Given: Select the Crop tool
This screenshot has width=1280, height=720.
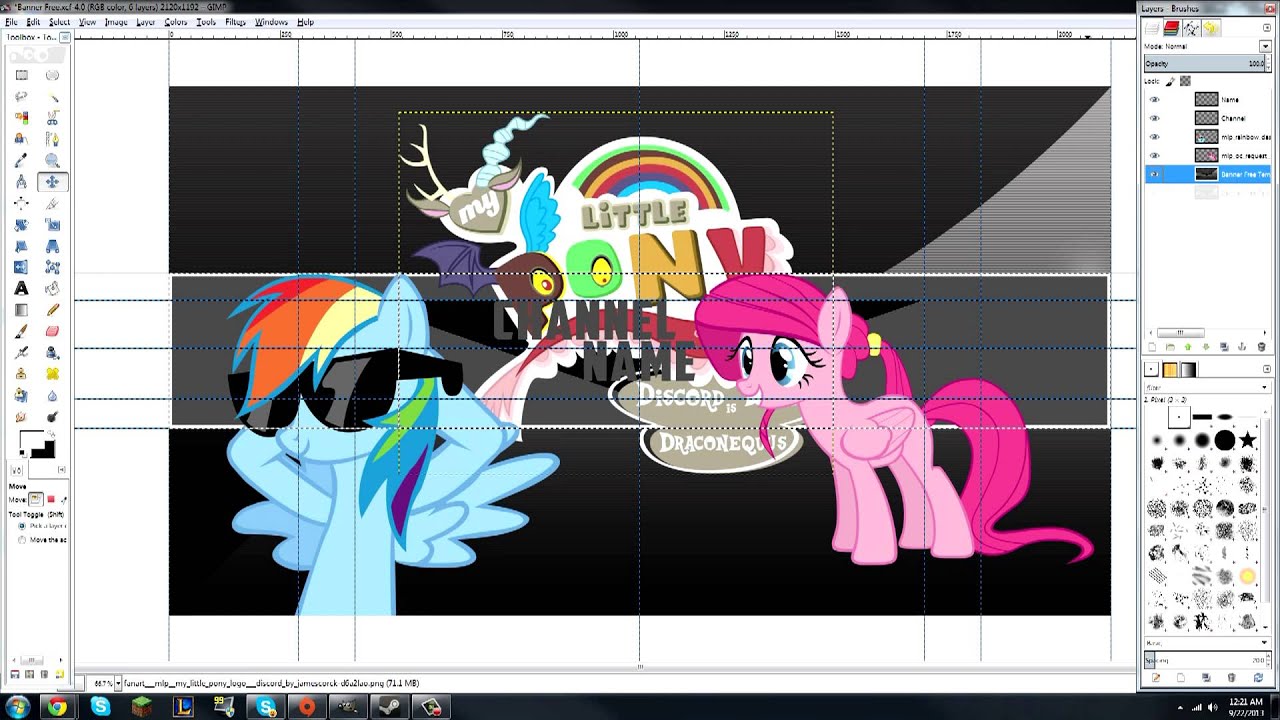Looking at the screenshot, I should tap(52, 203).
